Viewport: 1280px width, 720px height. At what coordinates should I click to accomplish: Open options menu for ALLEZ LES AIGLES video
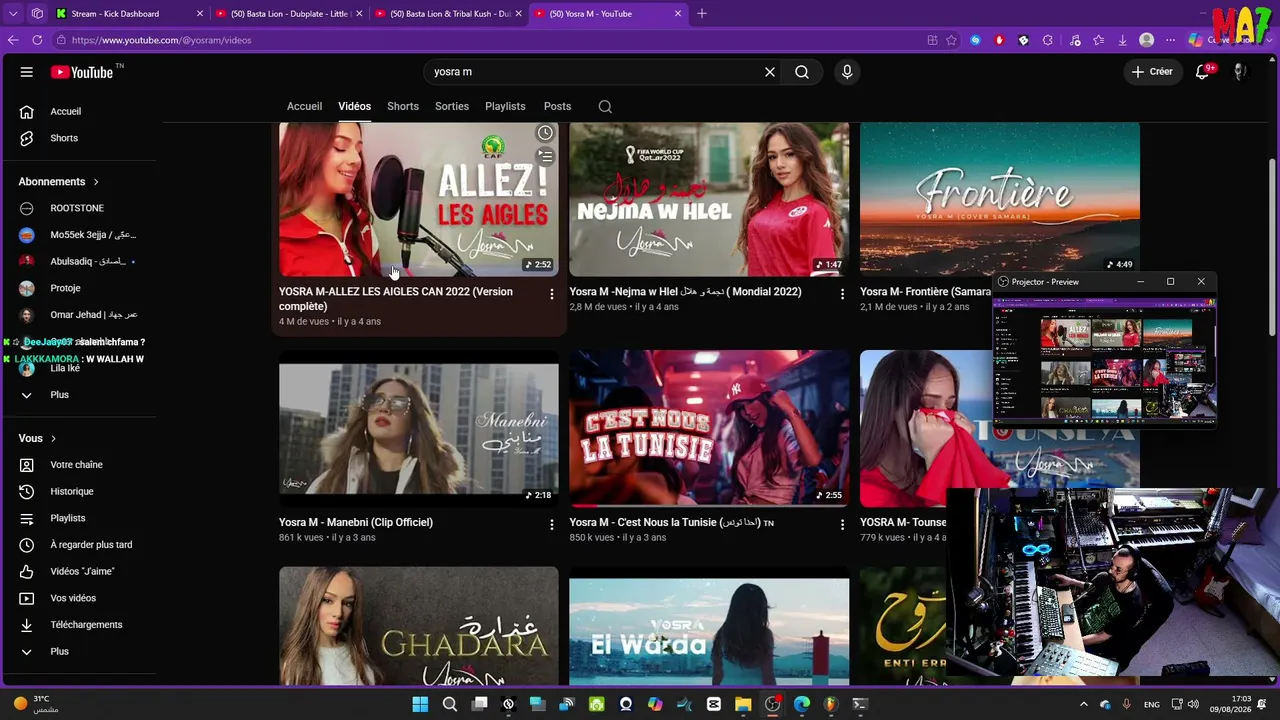[x=551, y=294]
